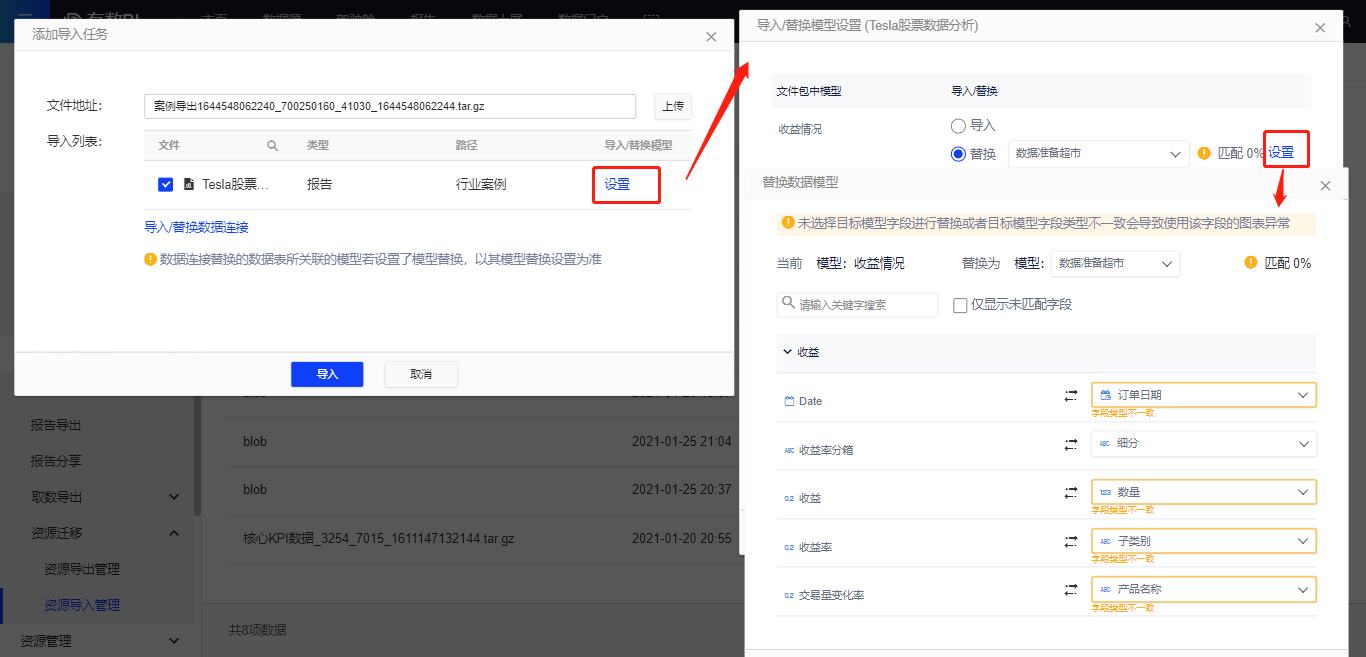Select the 导入 radio button

(959, 125)
